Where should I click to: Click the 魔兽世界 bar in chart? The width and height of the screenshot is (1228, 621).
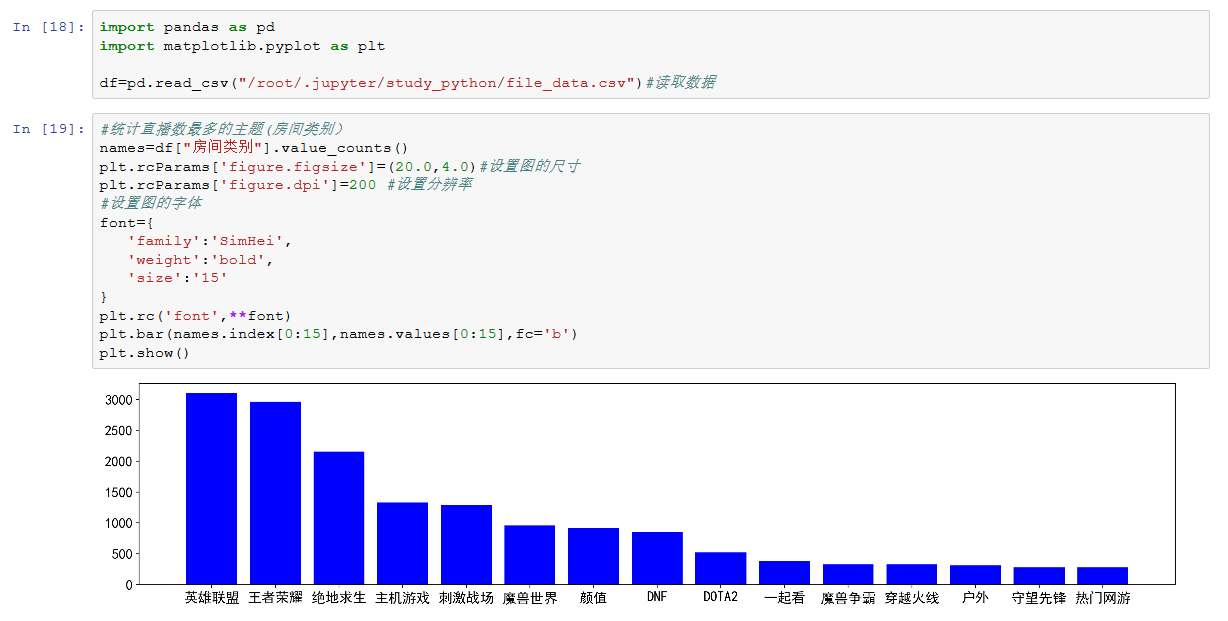point(530,555)
